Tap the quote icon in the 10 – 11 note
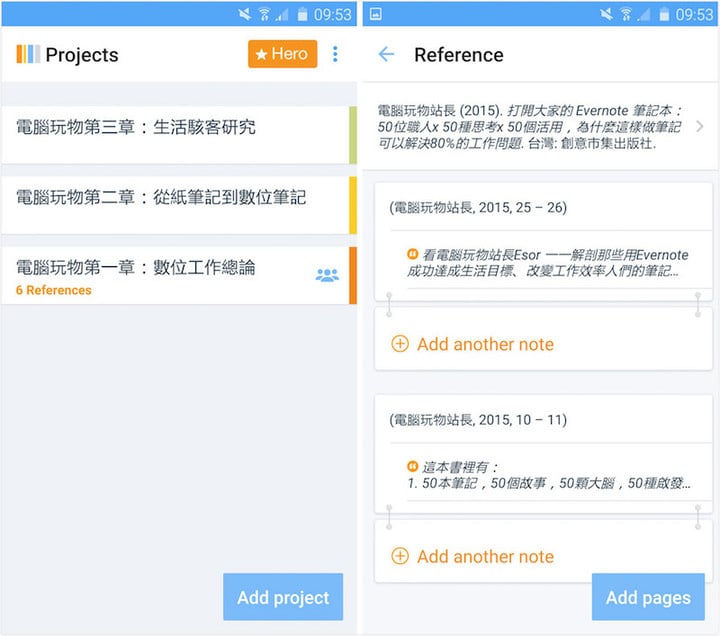This screenshot has width=720, height=636. point(412,467)
